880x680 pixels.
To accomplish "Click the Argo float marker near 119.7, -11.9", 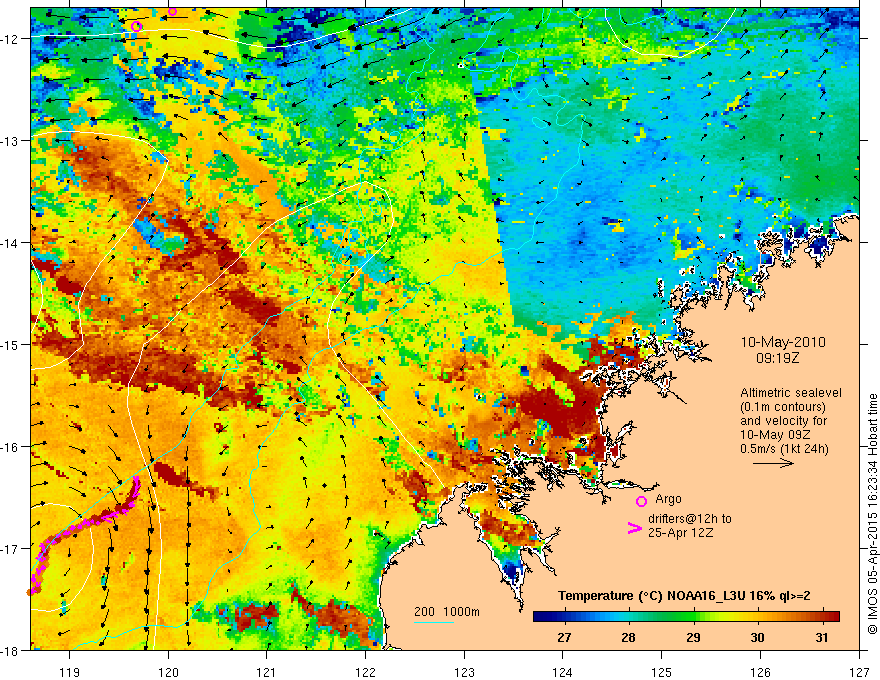I will pyautogui.click(x=136, y=26).
